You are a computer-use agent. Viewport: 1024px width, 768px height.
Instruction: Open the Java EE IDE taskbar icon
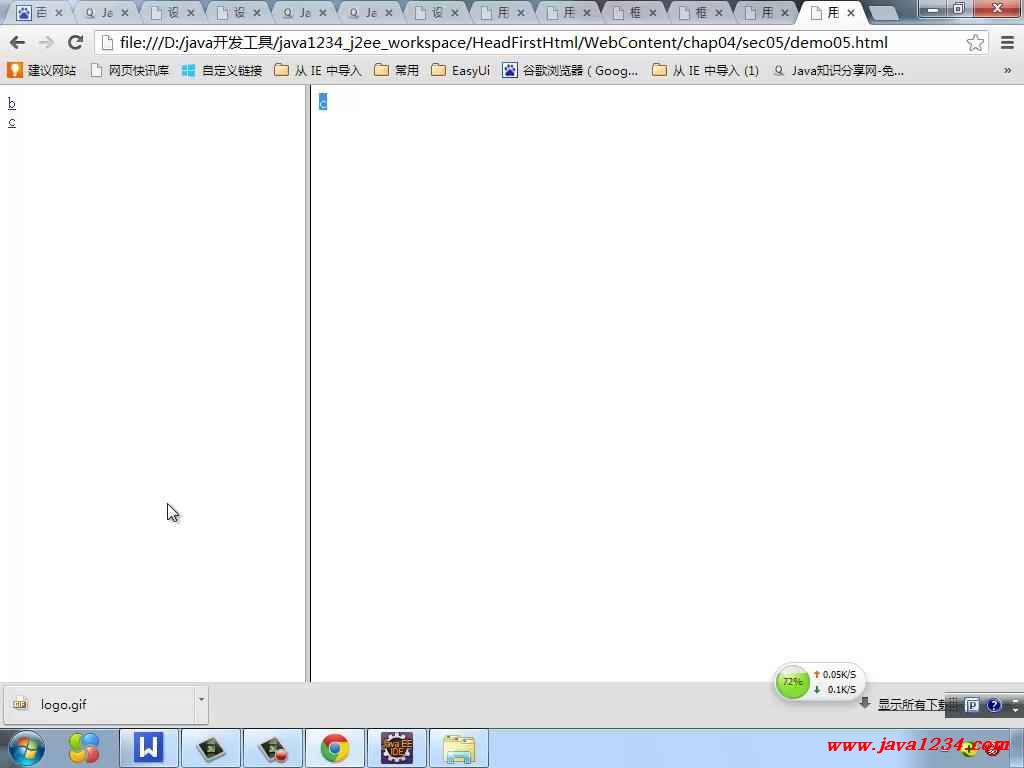(397, 748)
